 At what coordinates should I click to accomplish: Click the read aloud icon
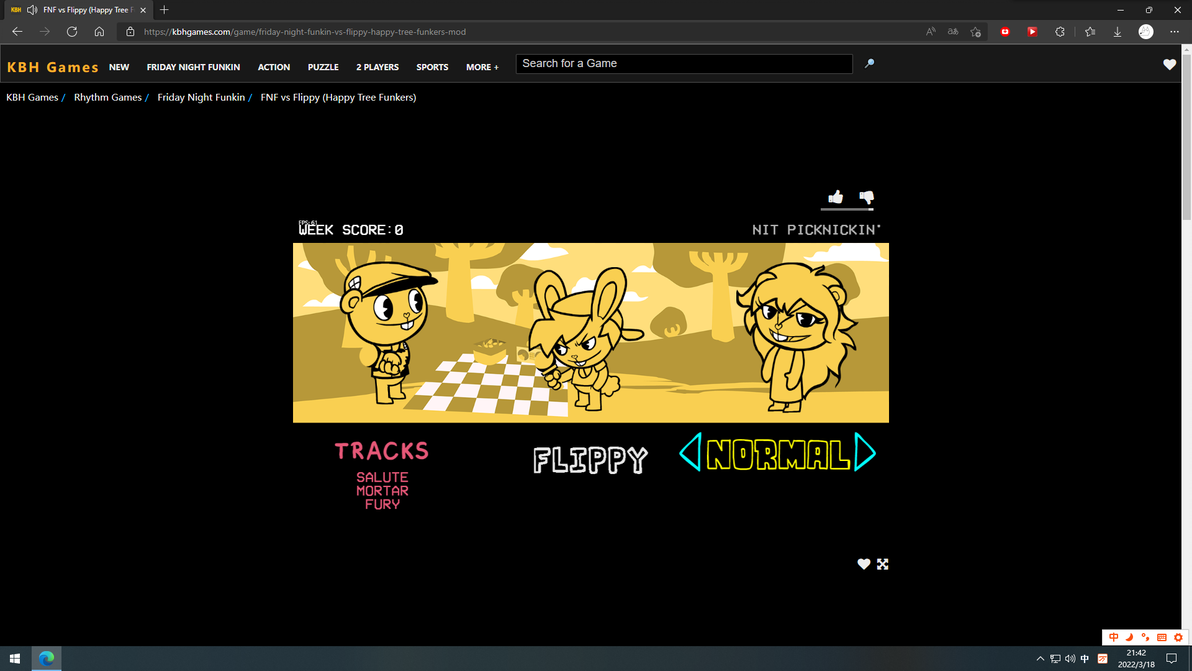pyautogui.click(x=930, y=32)
